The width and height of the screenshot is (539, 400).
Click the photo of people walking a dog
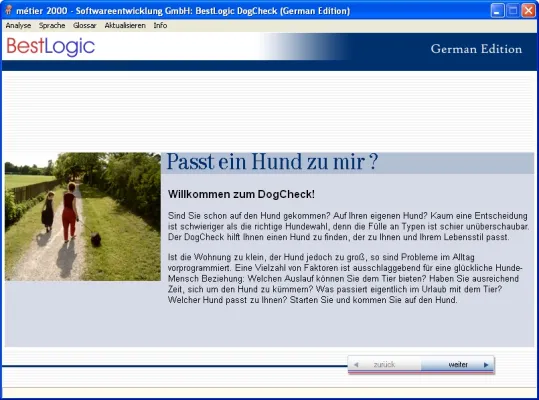(83, 216)
